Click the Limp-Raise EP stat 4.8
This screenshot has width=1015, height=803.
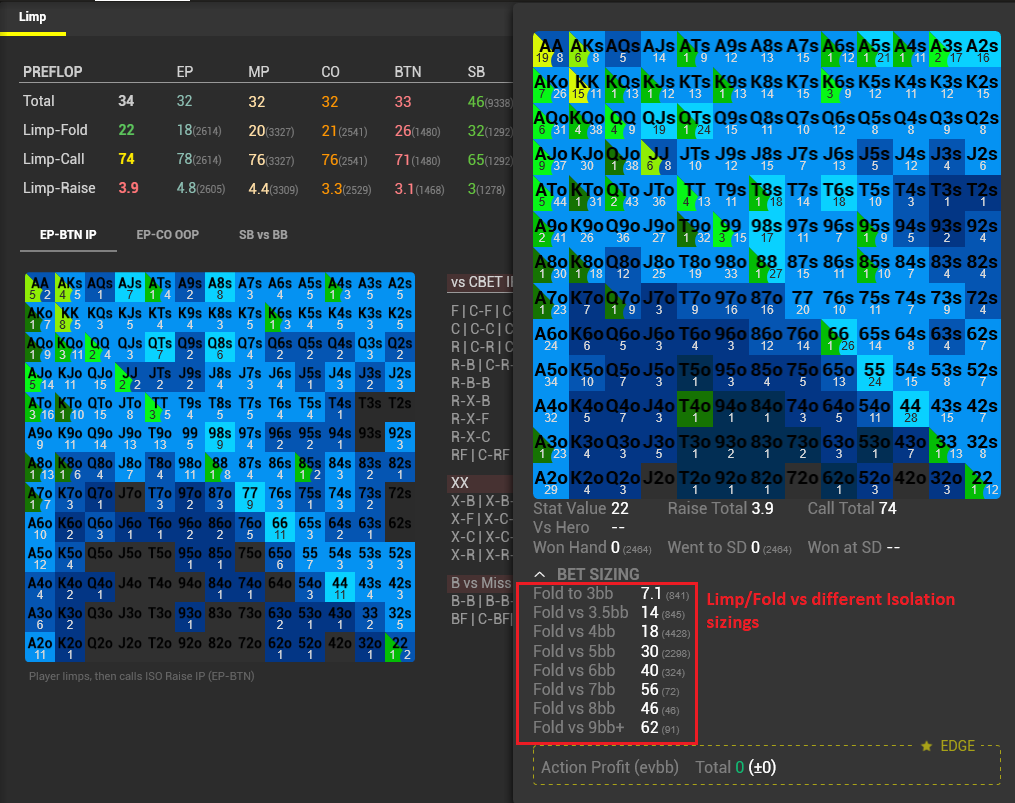185,188
